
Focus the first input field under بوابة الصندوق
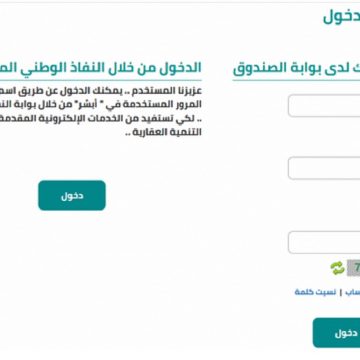coord(324,106)
